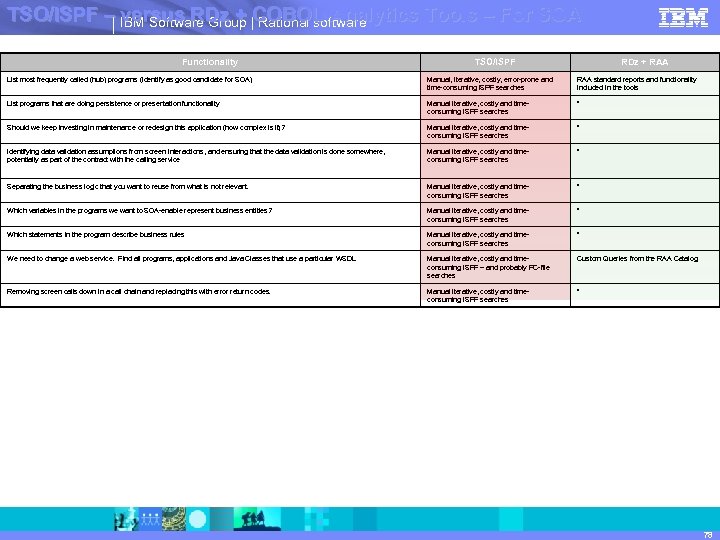This screenshot has width=720, height=540.
Task: Select the "Which variables in the programs" cell
Action: 210,214
